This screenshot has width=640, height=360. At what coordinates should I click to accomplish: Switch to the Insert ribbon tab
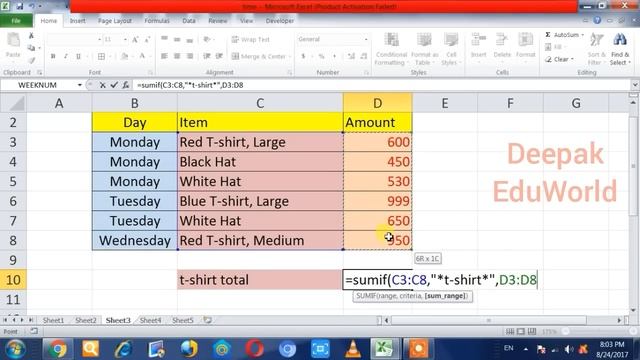77,21
